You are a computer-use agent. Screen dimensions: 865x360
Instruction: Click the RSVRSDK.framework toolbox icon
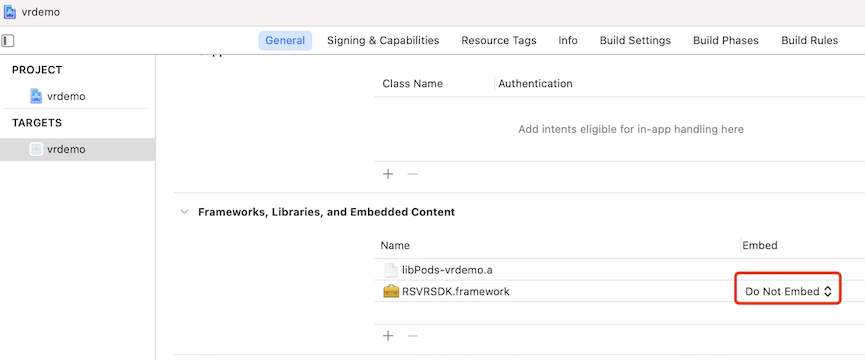click(x=391, y=291)
